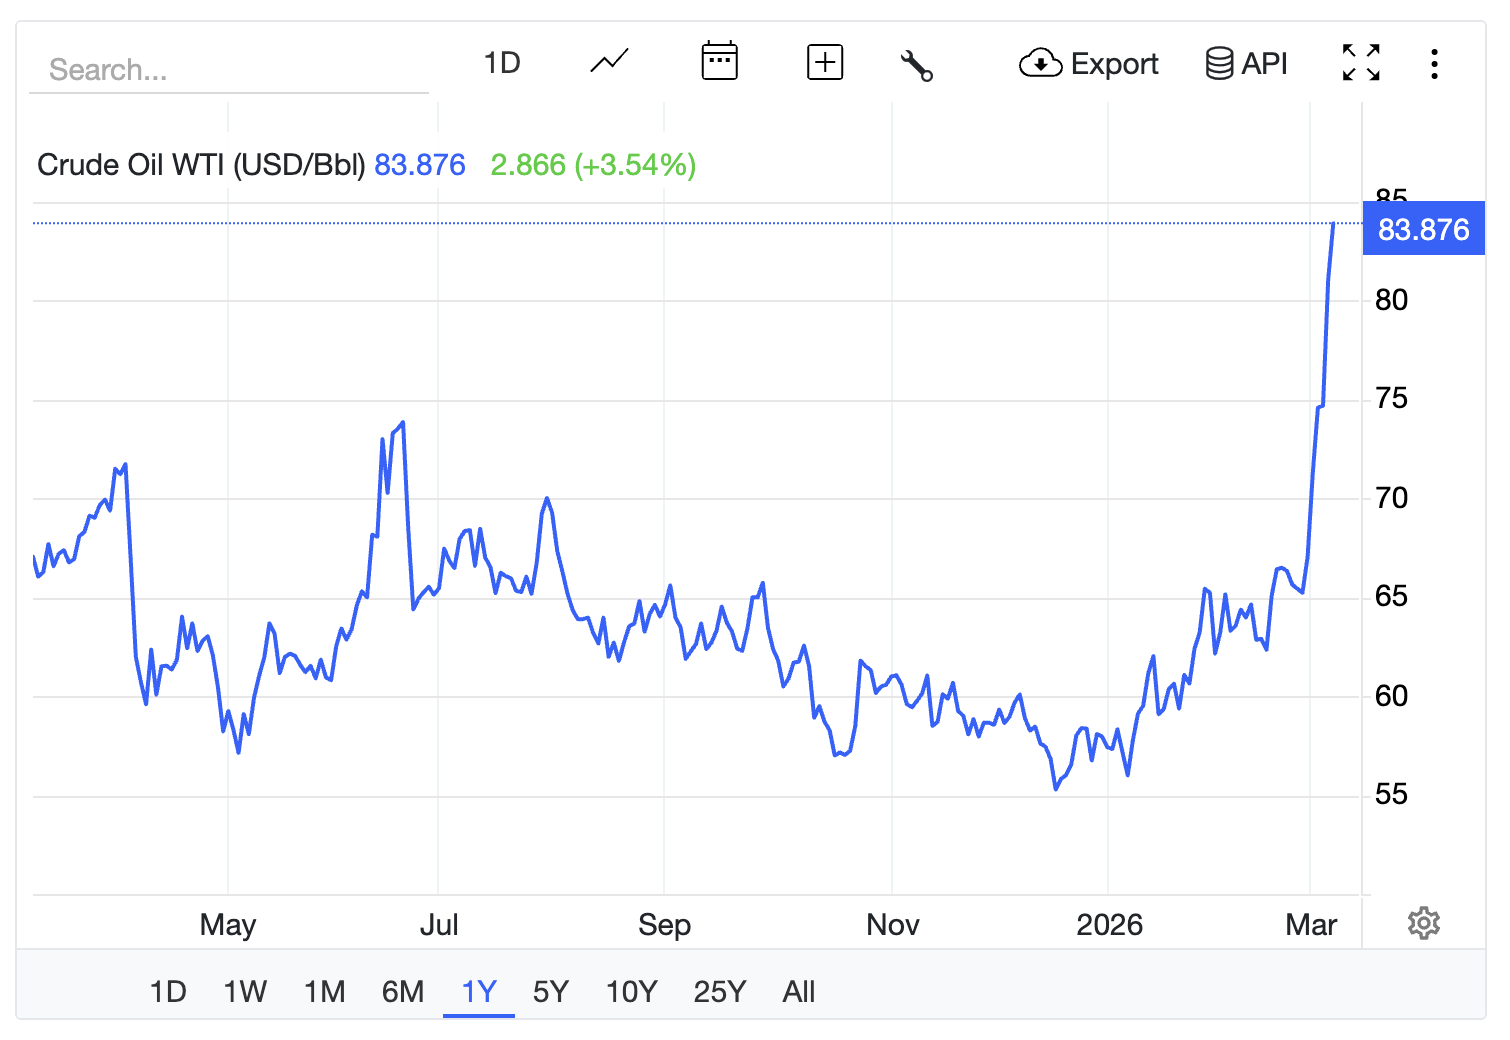Click the 75 price axis label
The height and width of the screenshot is (1040, 1510).
click(1391, 399)
